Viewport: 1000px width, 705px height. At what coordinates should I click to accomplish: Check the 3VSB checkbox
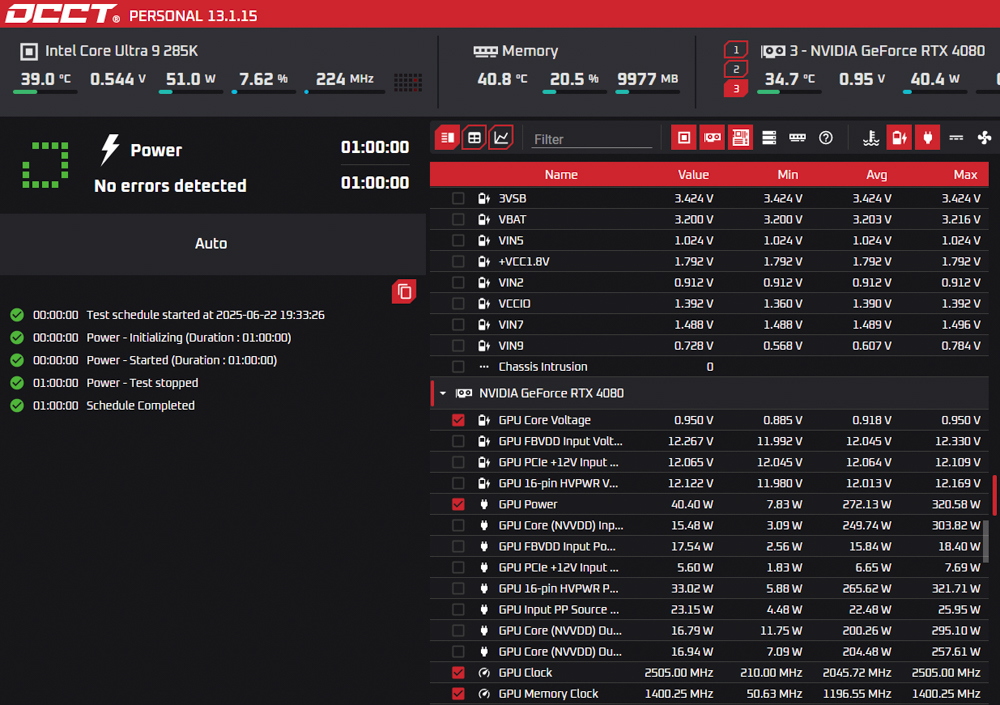click(458, 198)
